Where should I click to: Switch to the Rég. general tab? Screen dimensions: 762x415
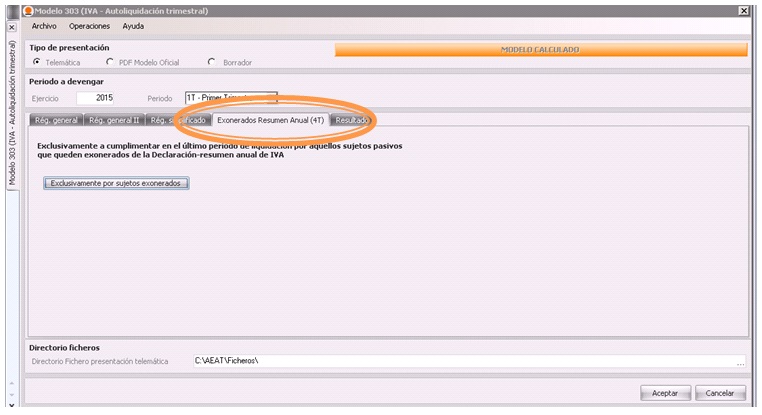[55, 120]
